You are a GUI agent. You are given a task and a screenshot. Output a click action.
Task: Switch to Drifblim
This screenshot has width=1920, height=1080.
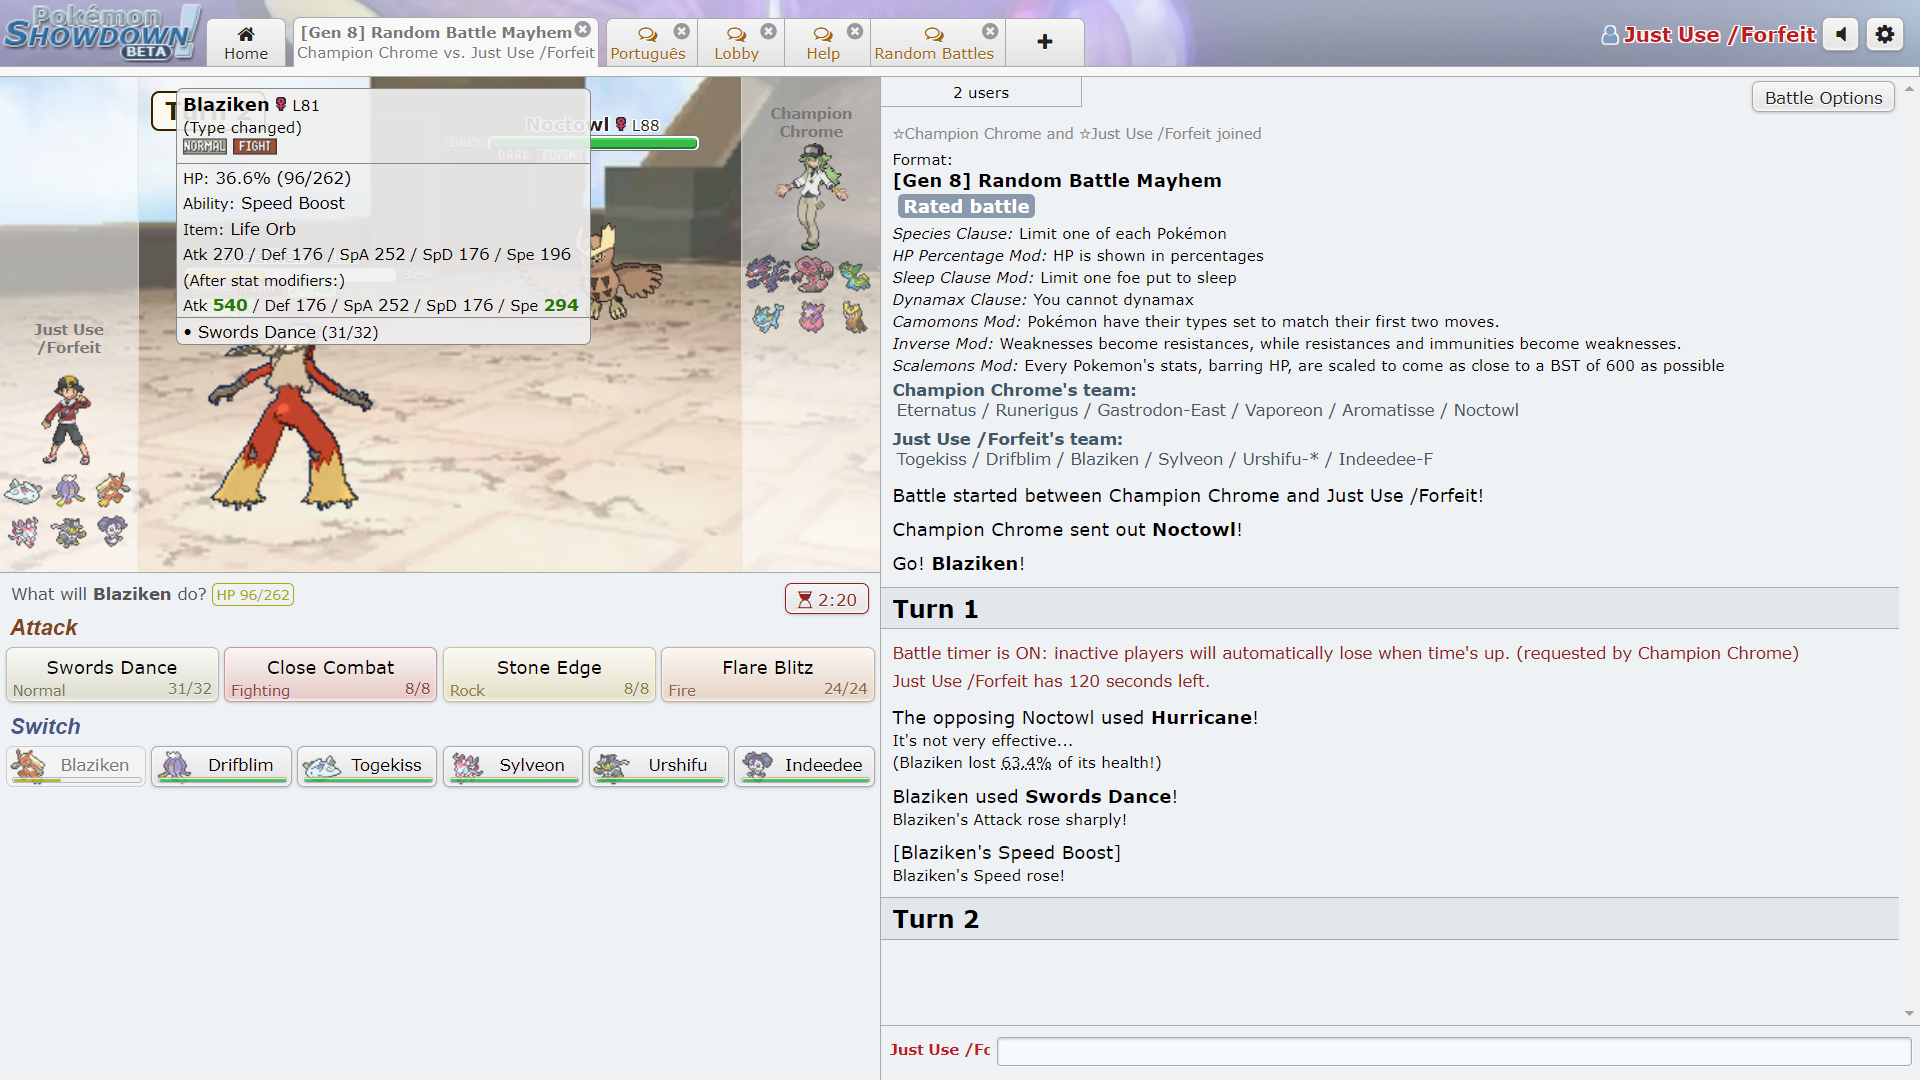(221, 766)
